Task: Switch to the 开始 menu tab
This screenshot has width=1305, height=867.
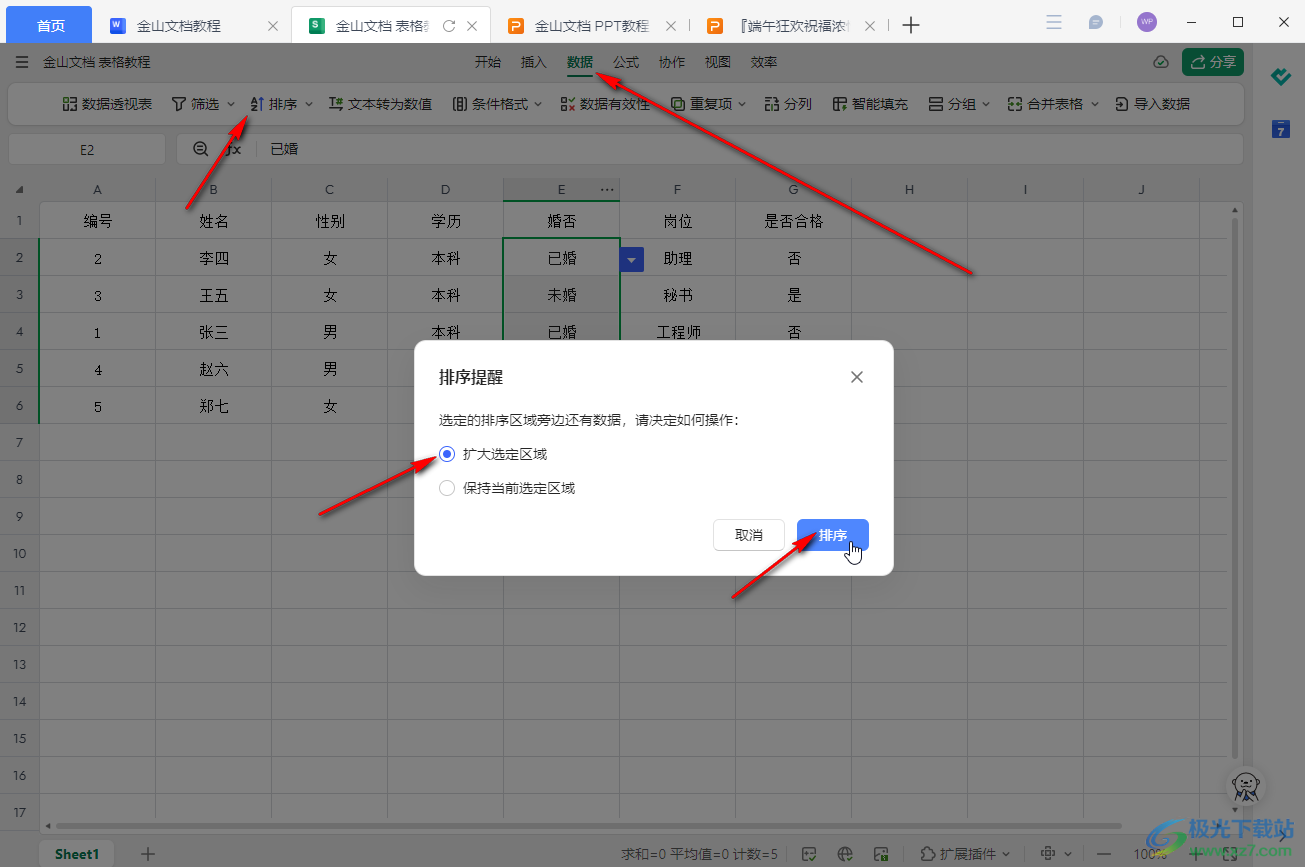Action: click(x=488, y=62)
